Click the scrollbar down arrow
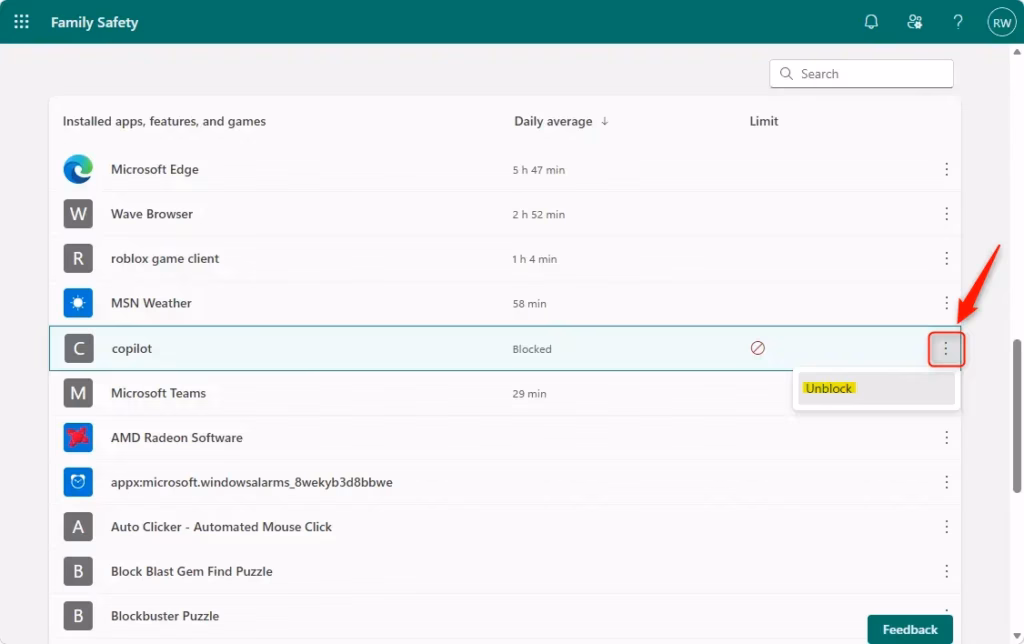This screenshot has width=1024, height=644. pyautogui.click(x=1017, y=636)
